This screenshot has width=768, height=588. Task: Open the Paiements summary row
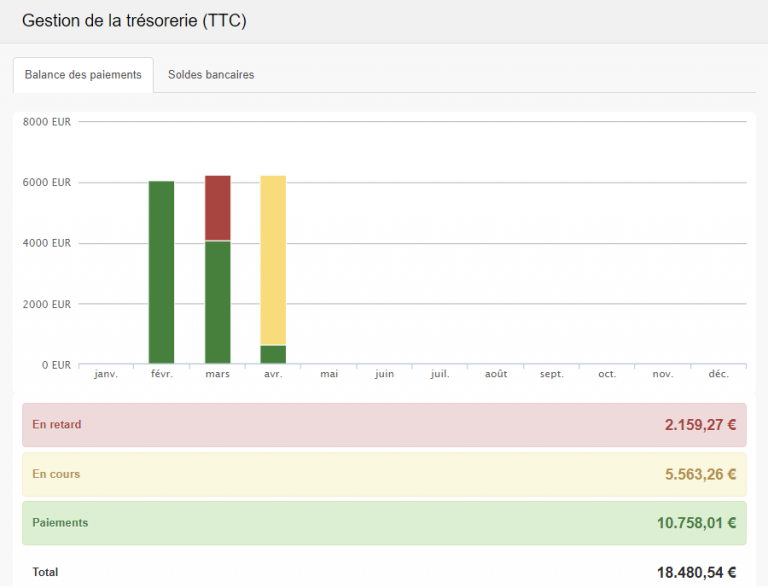click(384, 523)
